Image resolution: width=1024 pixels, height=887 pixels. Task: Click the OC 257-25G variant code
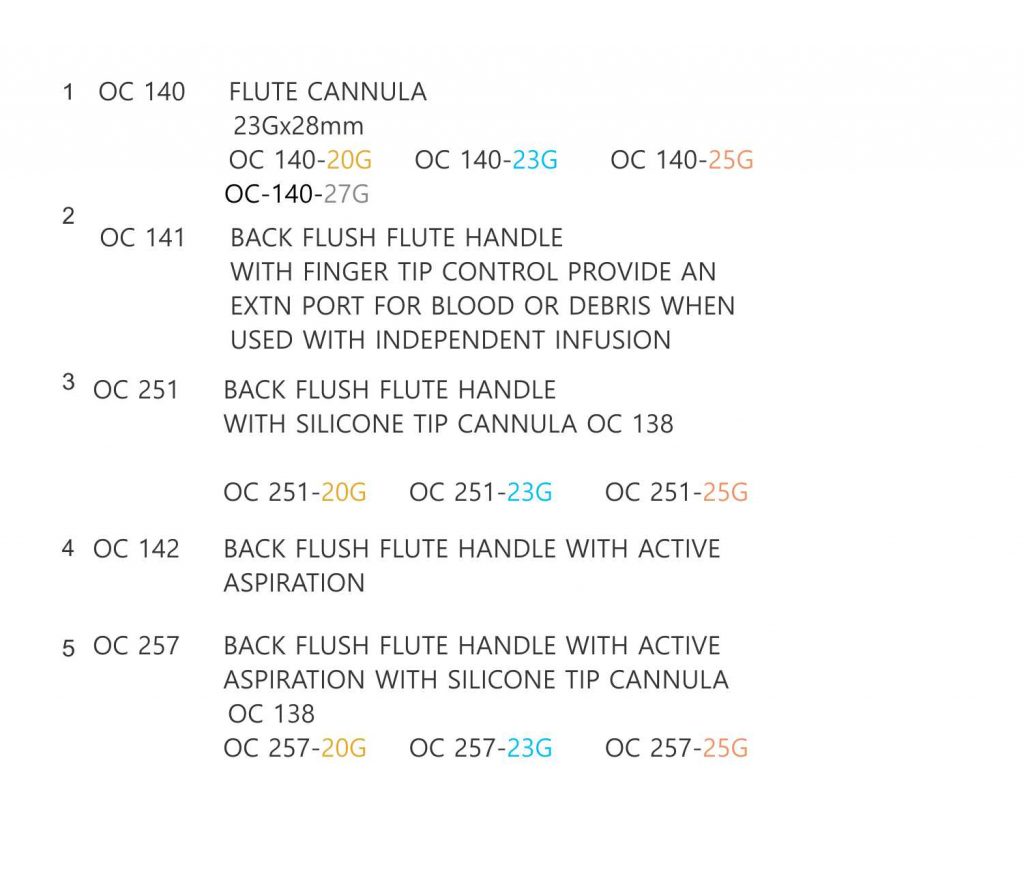tap(677, 749)
